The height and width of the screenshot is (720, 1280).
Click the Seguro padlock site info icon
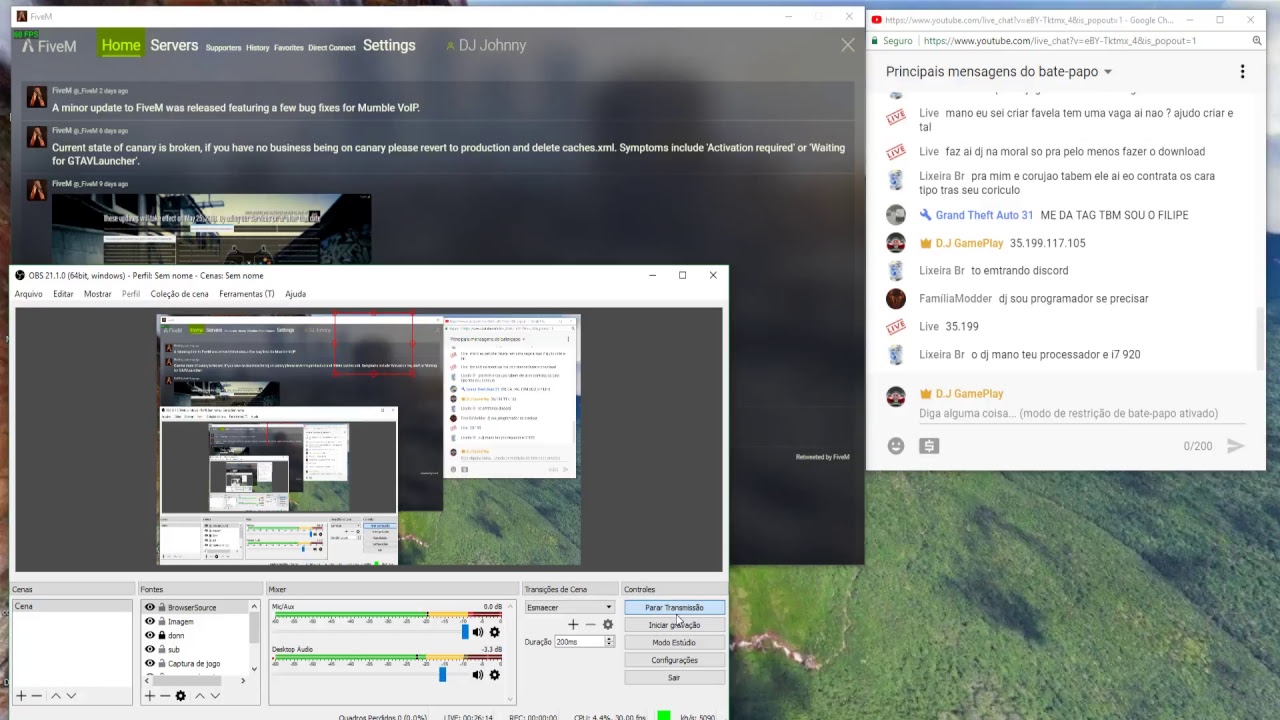874,41
